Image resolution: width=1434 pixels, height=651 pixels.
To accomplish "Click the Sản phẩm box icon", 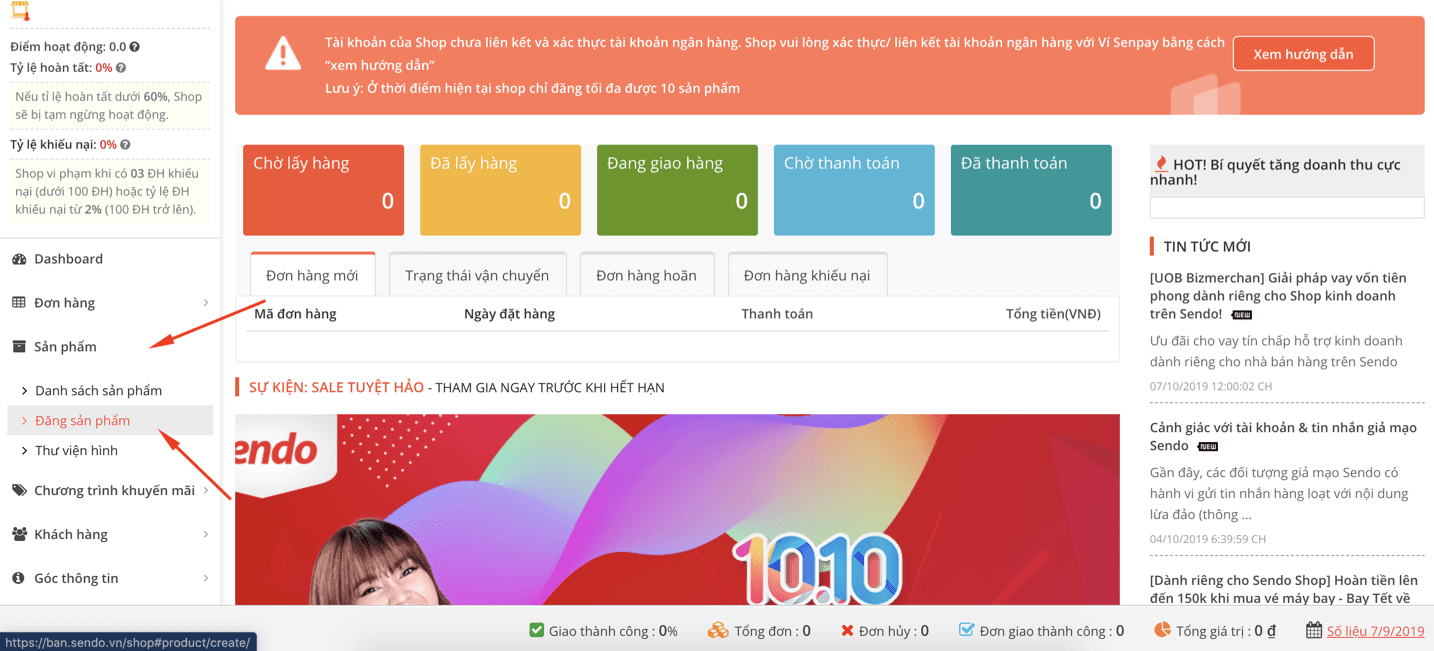I will [19, 346].
